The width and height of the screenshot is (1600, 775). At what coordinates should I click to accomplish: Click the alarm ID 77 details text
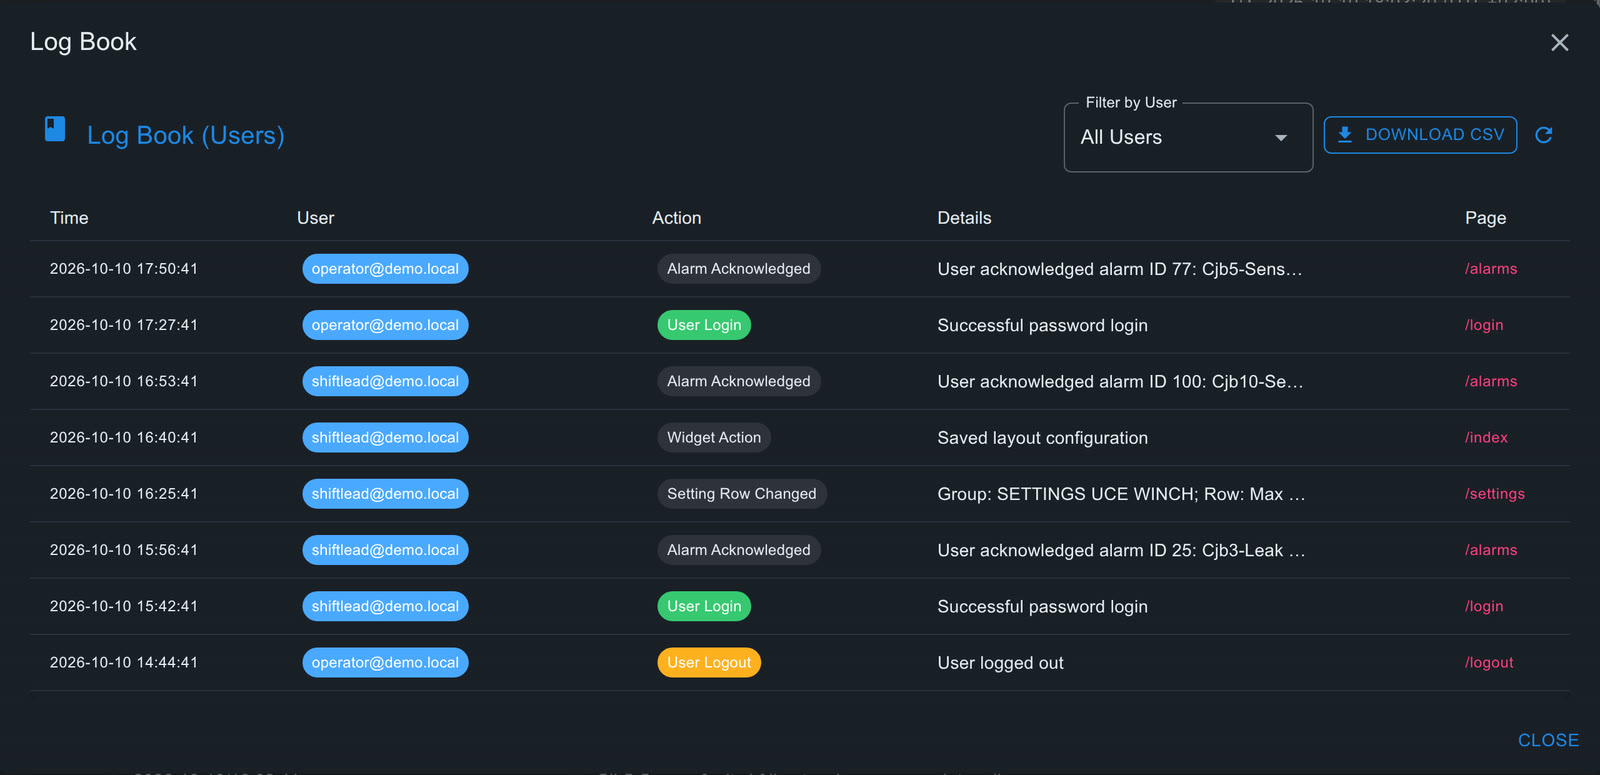pyautogui.click(x=1120, y=269)
